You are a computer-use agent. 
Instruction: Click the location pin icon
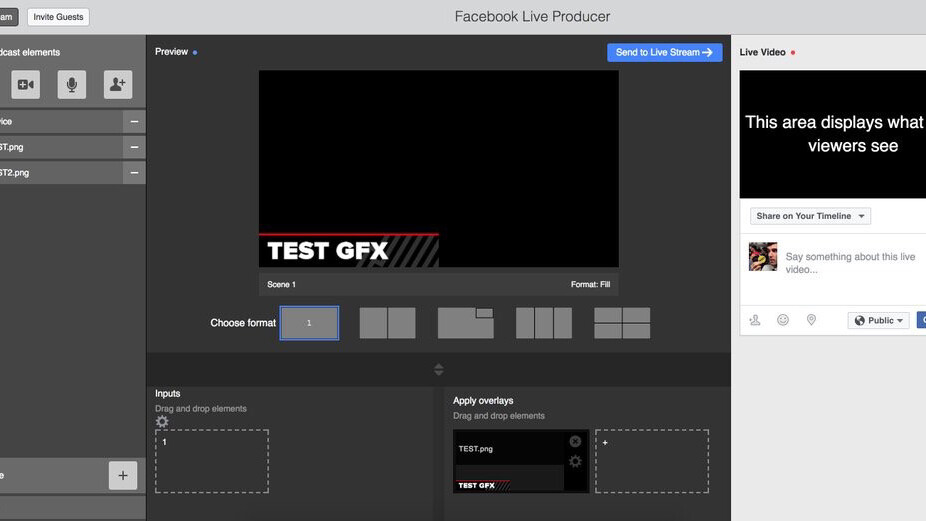[811, 320]
